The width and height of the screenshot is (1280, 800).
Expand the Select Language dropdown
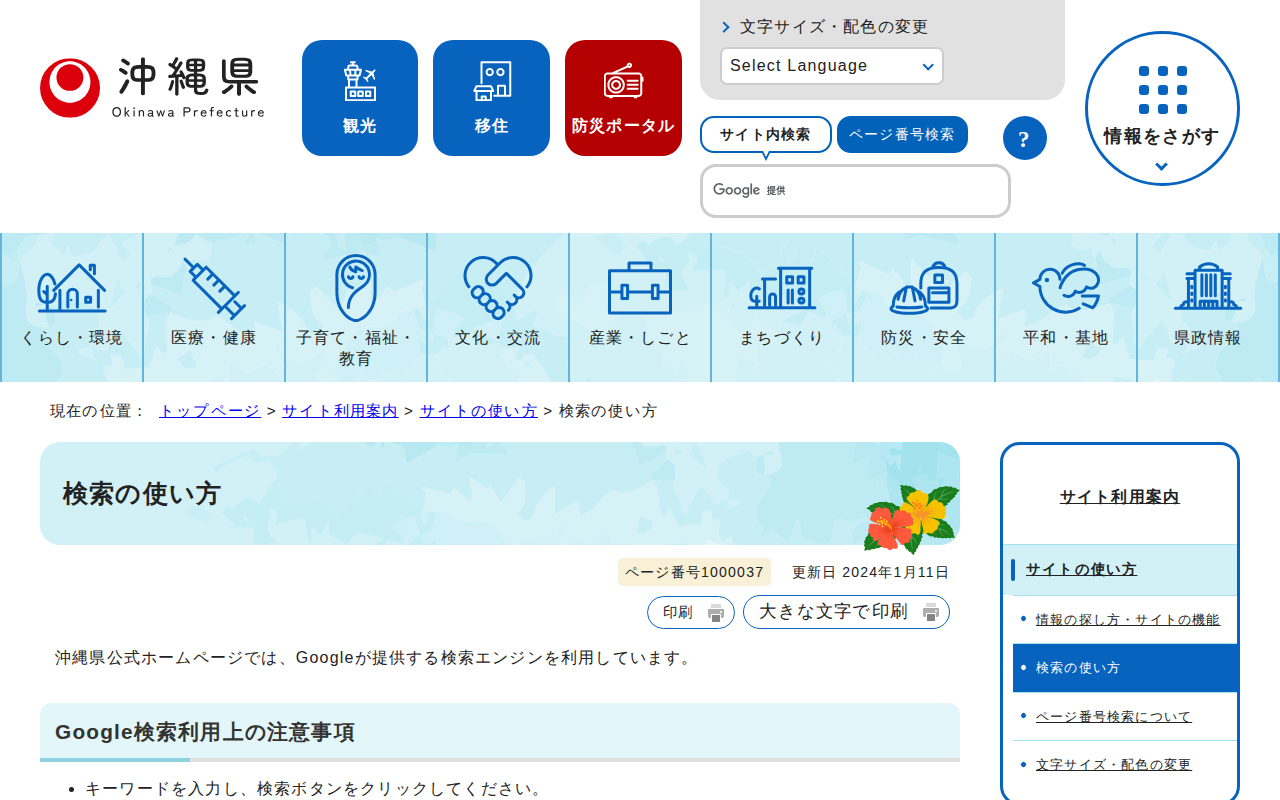coord(832,66)
